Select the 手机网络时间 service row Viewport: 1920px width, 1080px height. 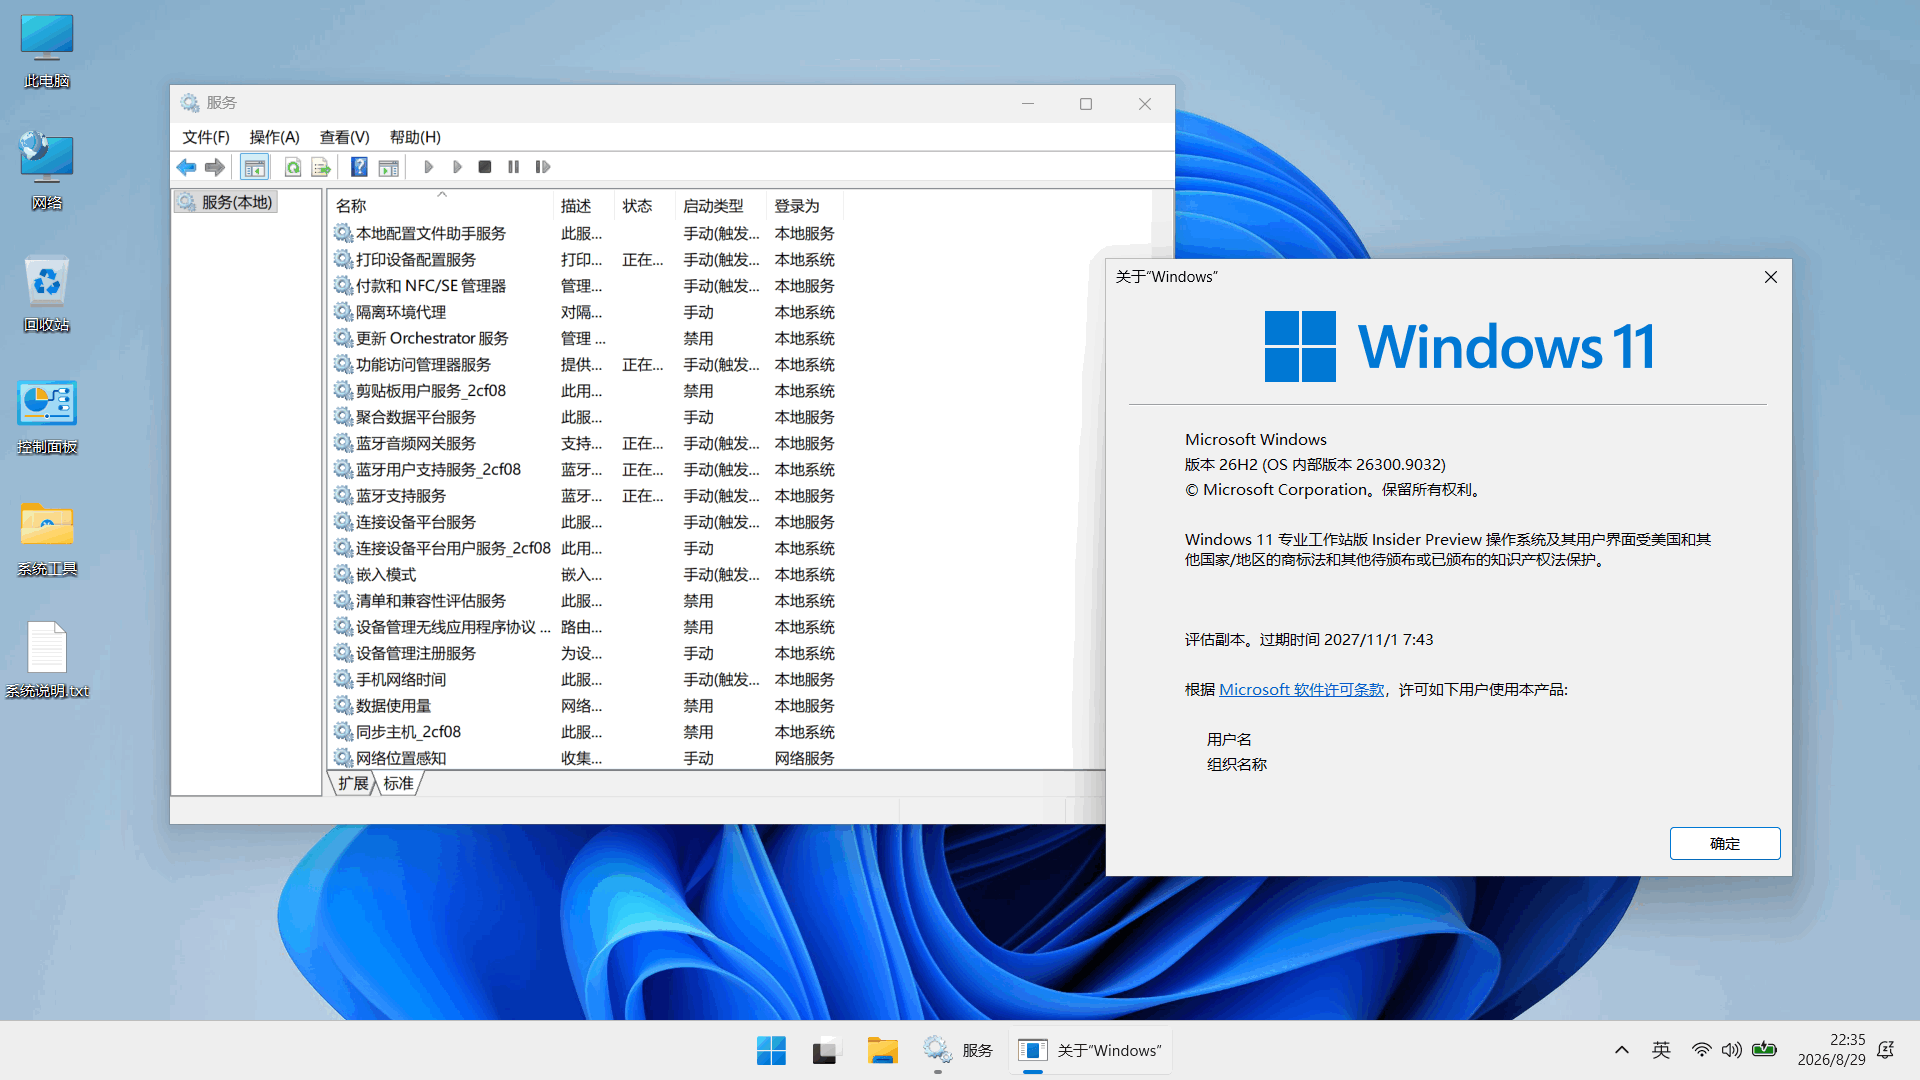(587, 679)
